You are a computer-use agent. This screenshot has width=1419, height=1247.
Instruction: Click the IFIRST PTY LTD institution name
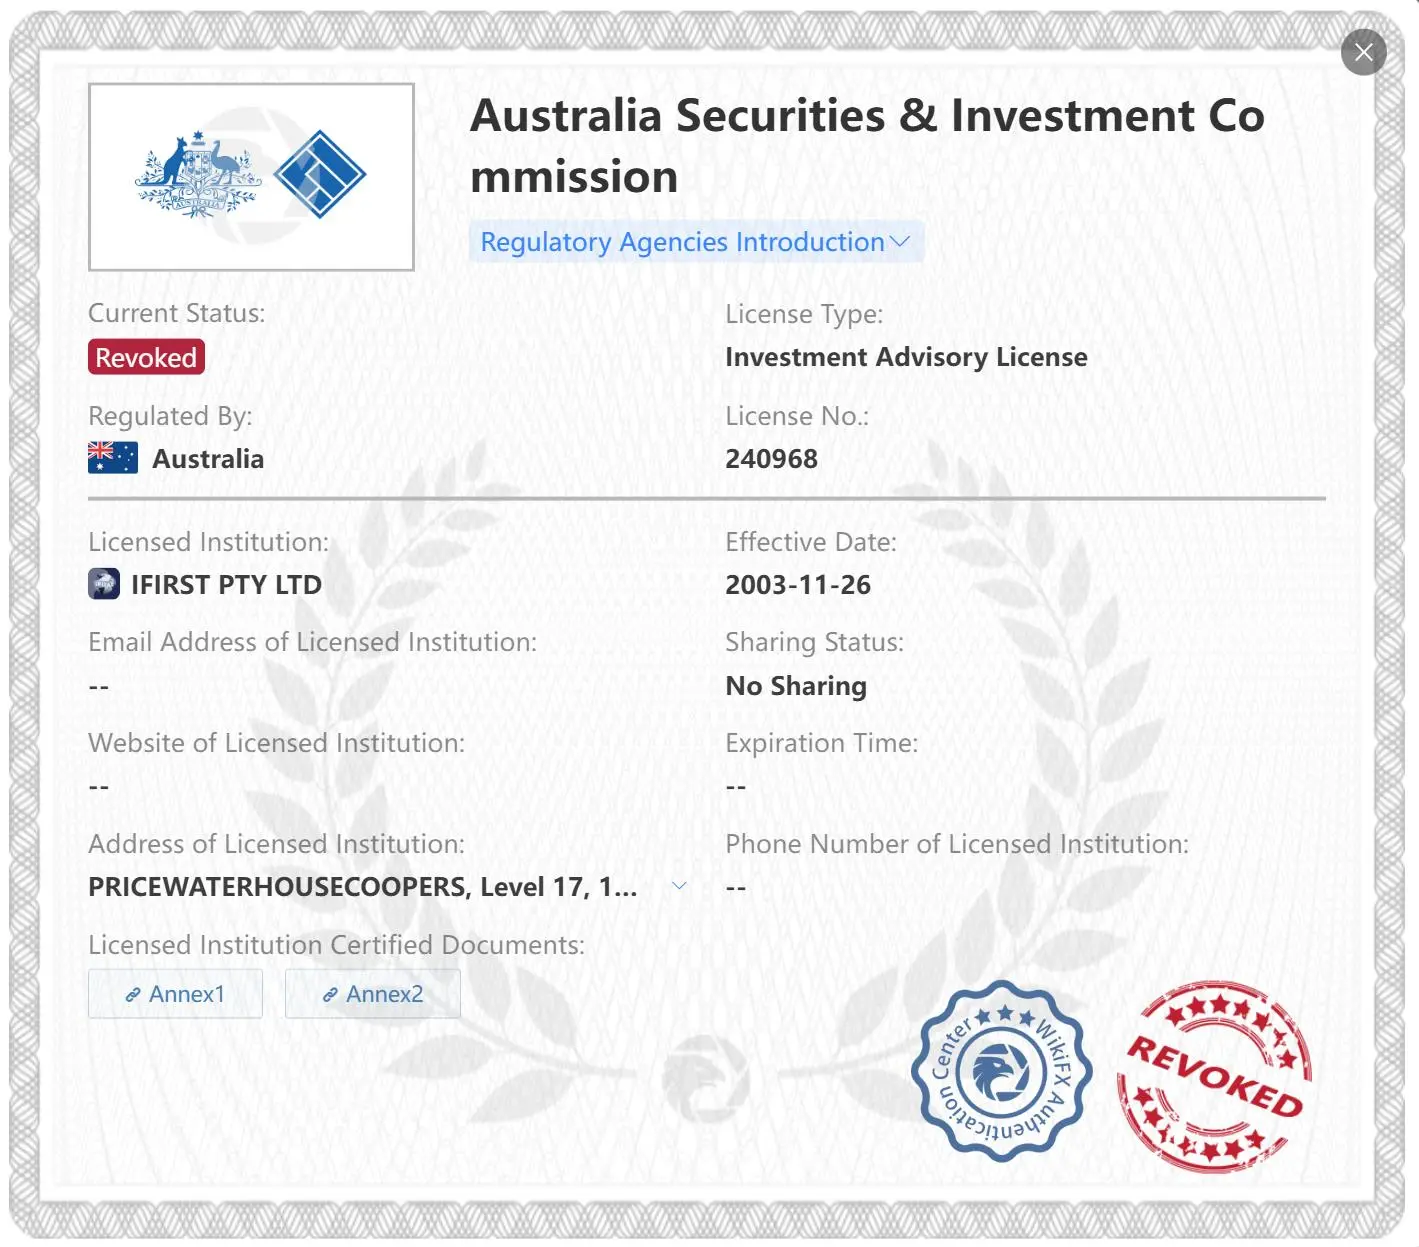(227, 585)
